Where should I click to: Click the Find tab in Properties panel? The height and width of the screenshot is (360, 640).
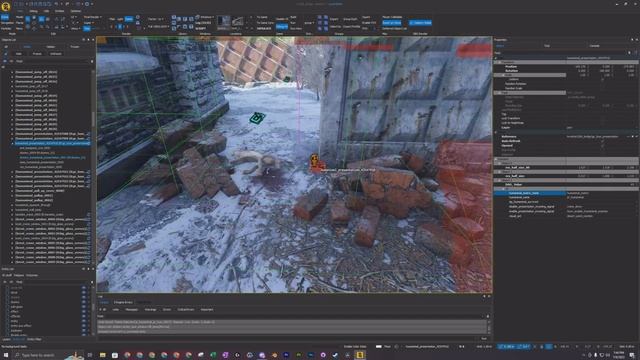pyautogui.click(x=547, y=46)
